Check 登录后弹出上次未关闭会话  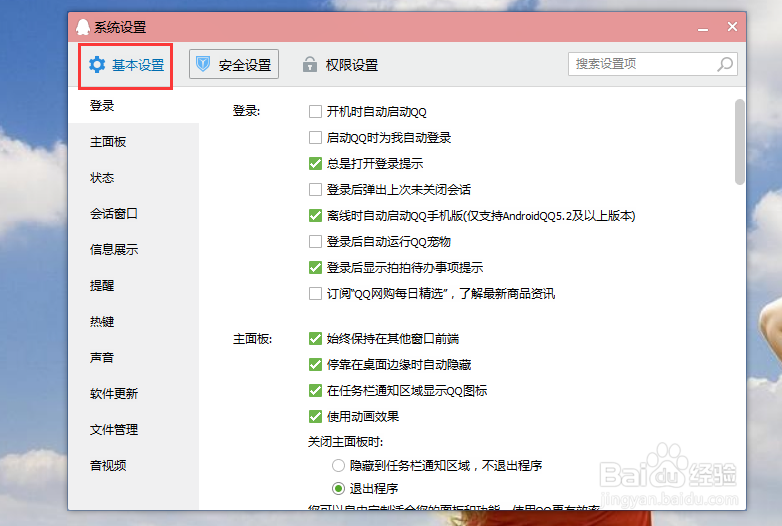point(315,189)
